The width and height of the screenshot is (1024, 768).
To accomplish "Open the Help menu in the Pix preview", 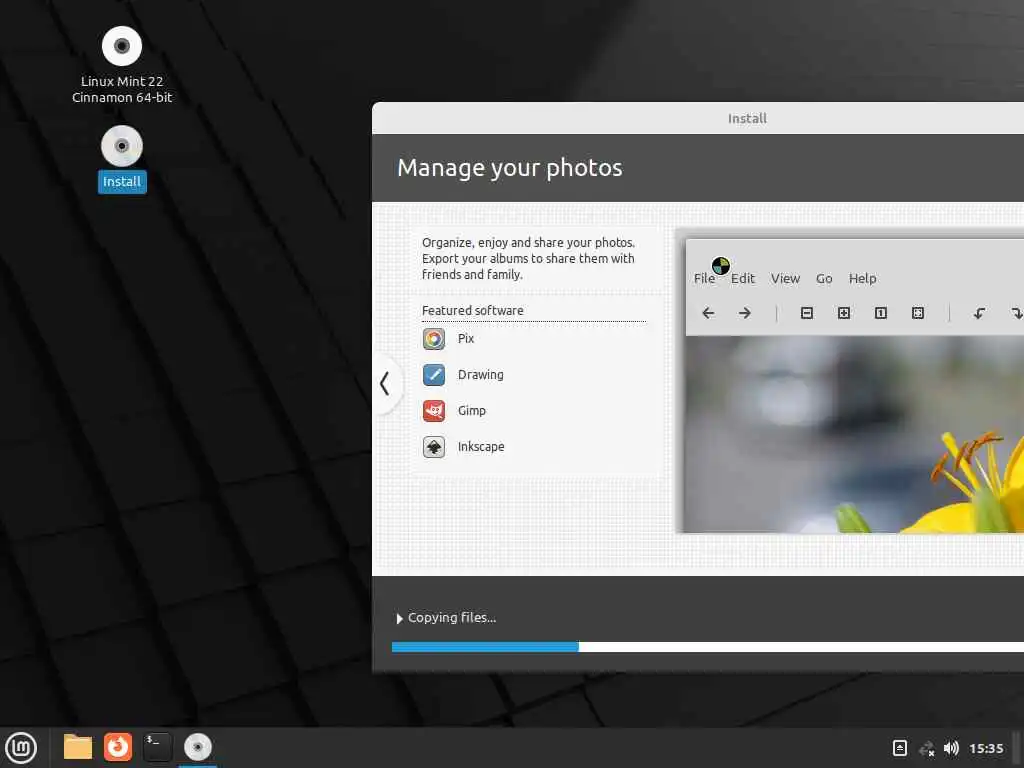I will [862, 278].
